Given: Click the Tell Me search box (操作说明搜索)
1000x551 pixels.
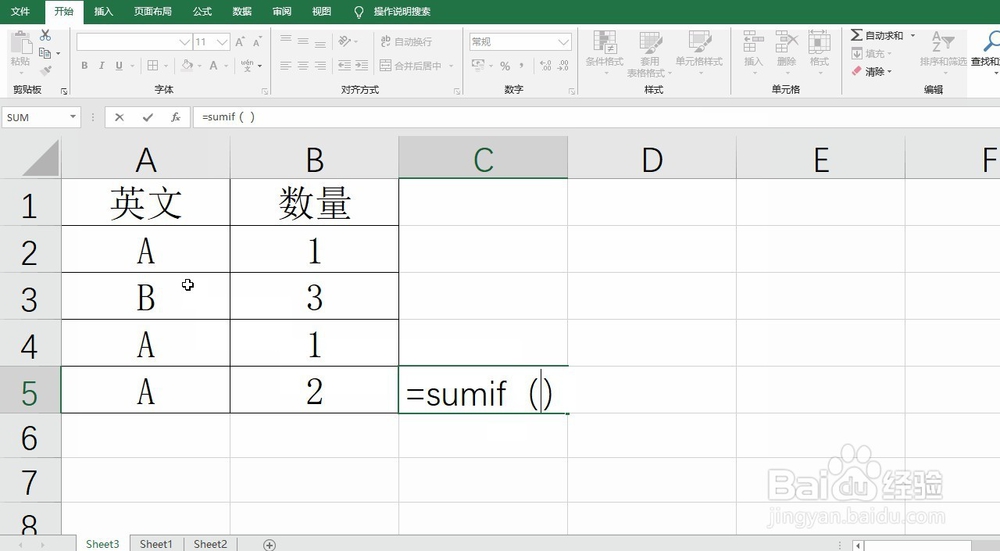Looking at the screenshot, I should (402, 11).
